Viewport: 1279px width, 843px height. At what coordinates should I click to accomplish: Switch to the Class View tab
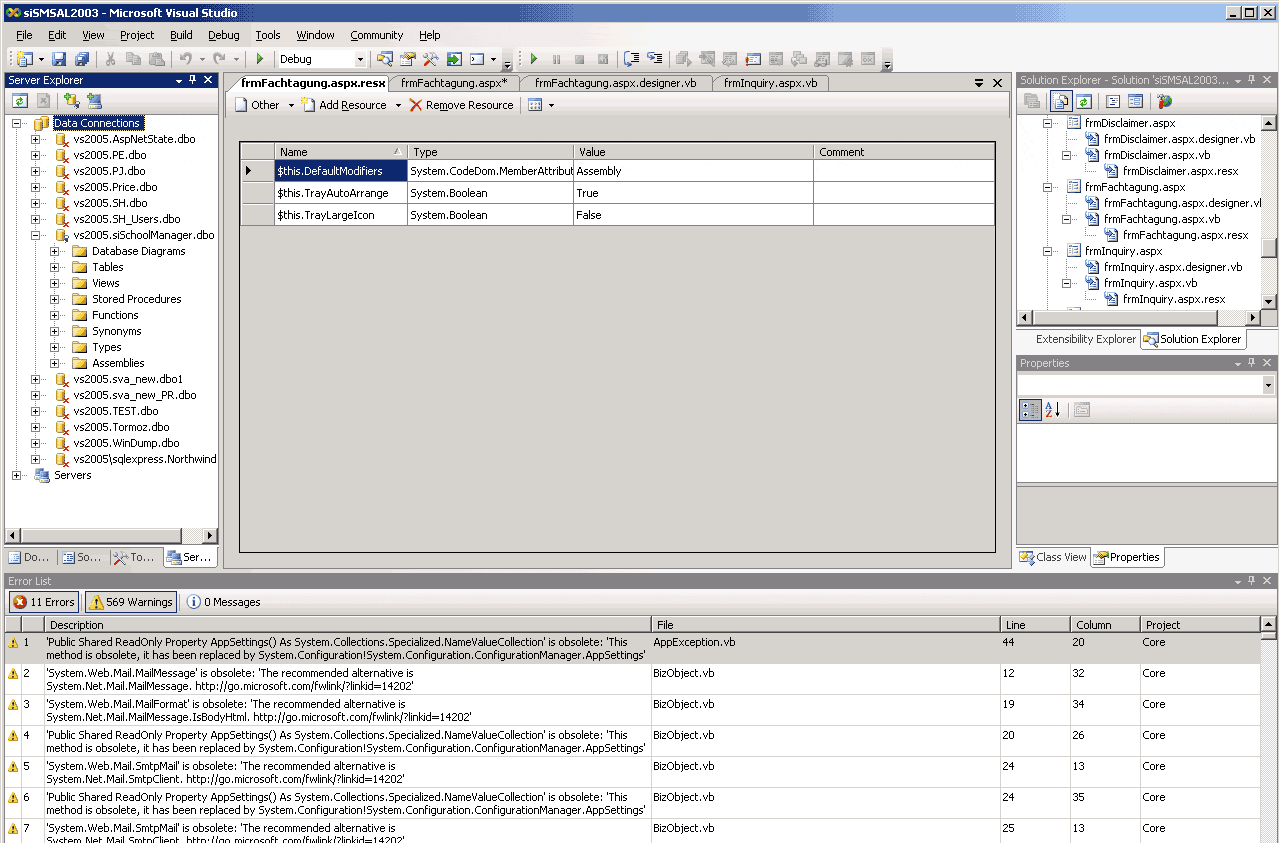tap(1054, 557)
